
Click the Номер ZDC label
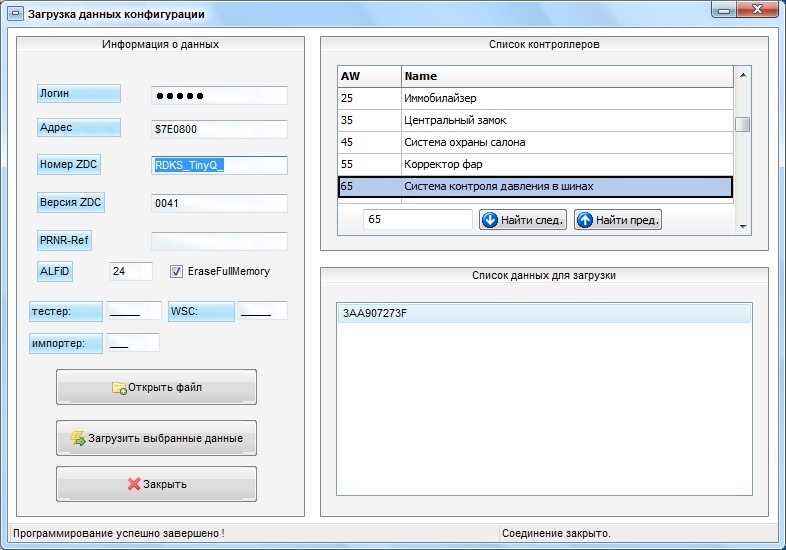pos(69,164)
